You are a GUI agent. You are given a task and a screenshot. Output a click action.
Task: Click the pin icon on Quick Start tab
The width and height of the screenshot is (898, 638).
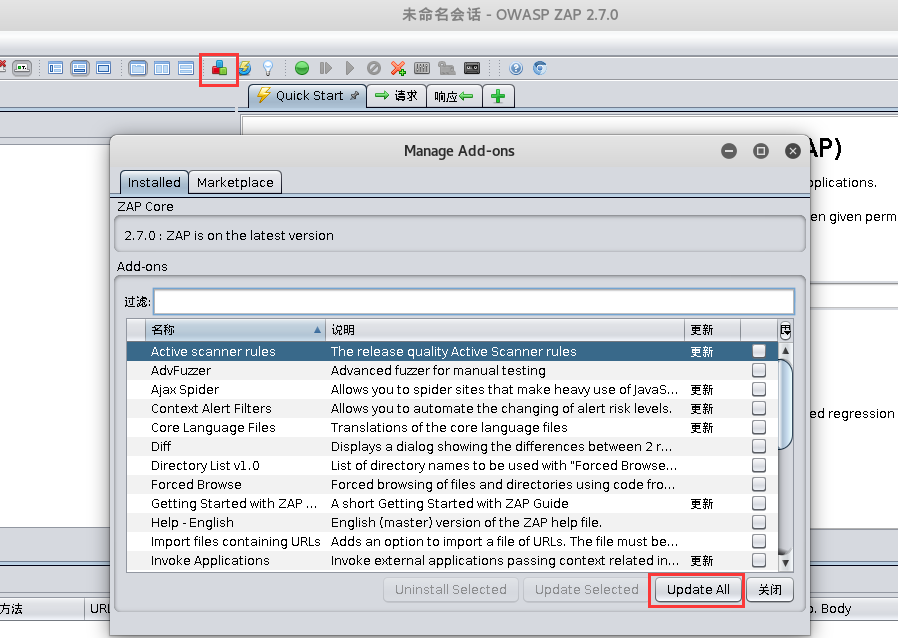point(355,96)
